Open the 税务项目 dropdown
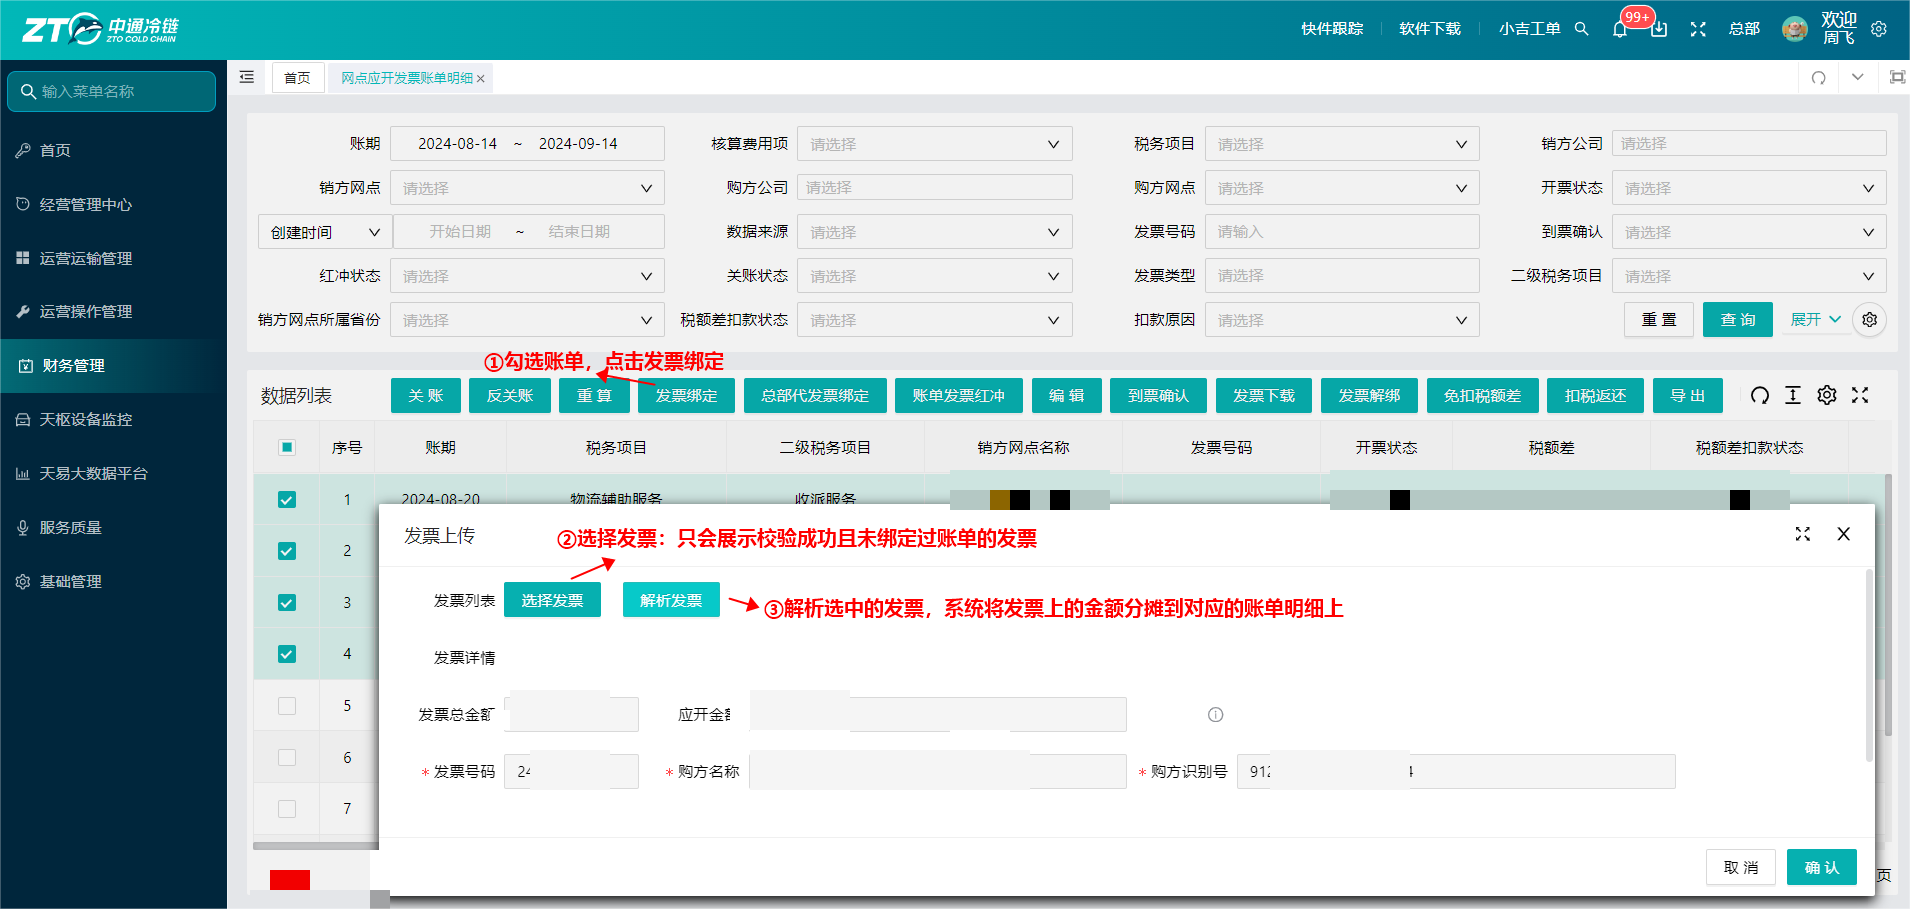This screenshot has width=1910, height=909. pos(1342,144)
